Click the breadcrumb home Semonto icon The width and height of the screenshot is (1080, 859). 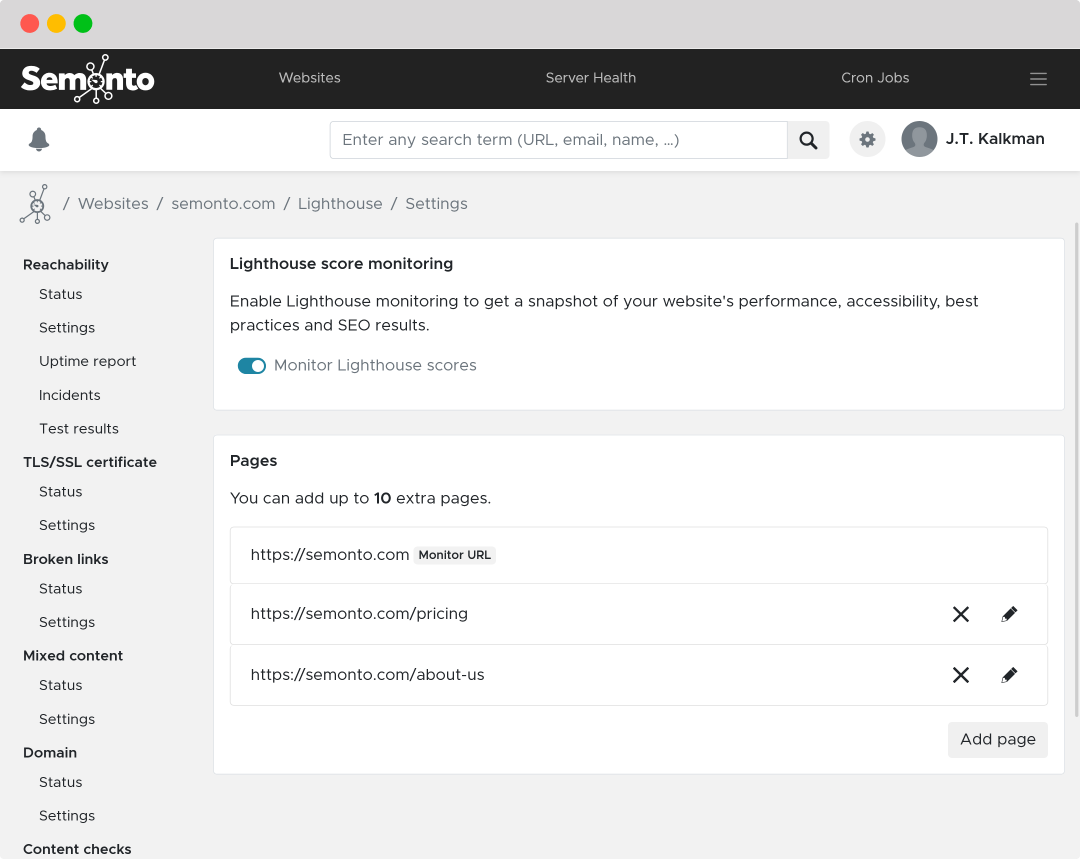(36, 204)
